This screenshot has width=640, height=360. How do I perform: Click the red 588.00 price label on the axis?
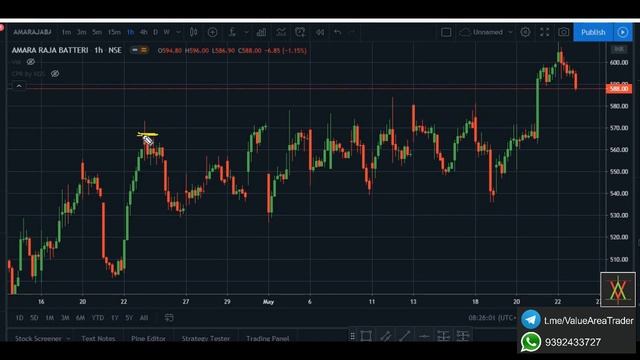pyautogui.click(x=619, y=89)
